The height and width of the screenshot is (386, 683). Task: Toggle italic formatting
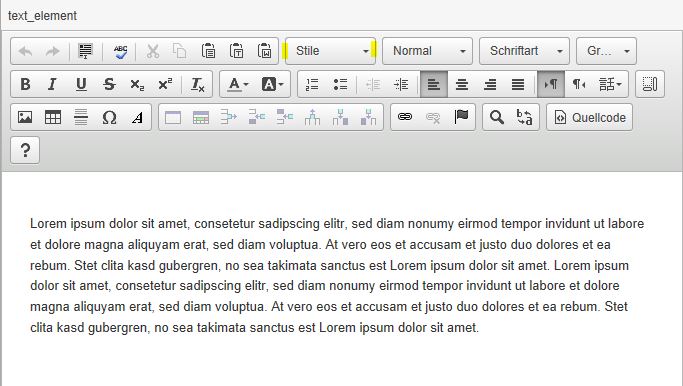[53, 84]
